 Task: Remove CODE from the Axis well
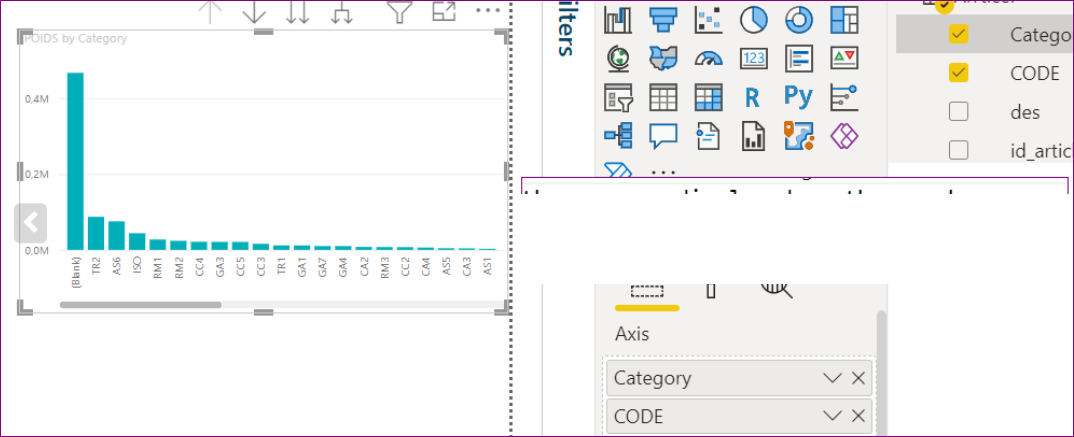click(858, 416)
